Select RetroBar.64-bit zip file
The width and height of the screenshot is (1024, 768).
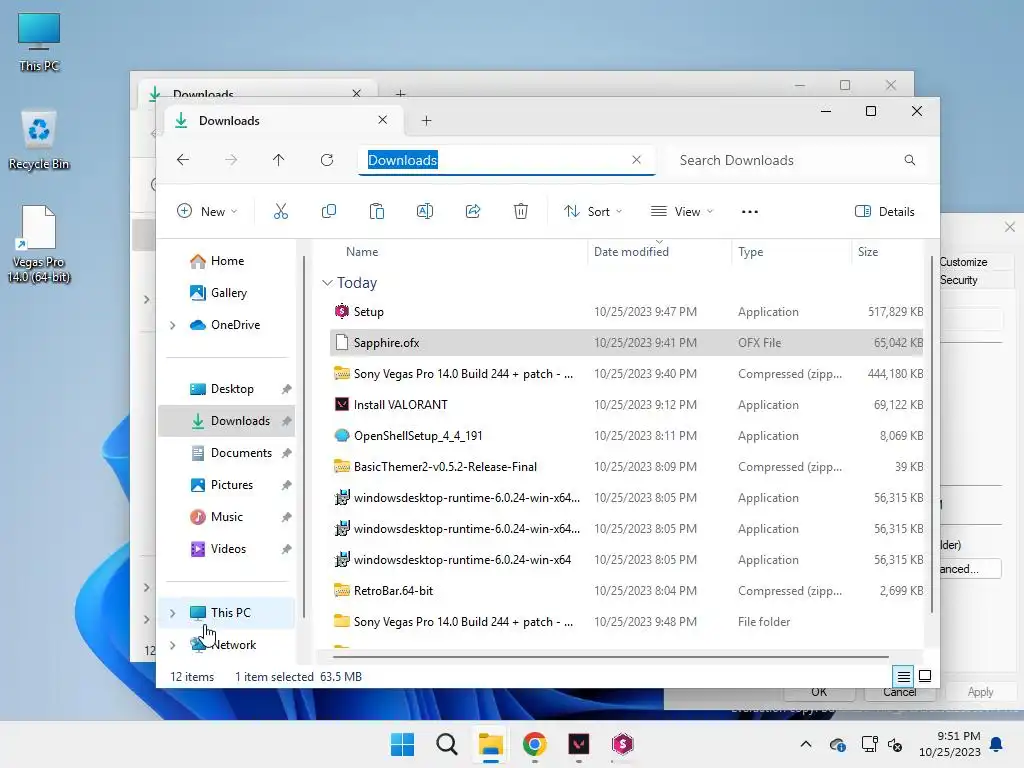click(393, 590)
